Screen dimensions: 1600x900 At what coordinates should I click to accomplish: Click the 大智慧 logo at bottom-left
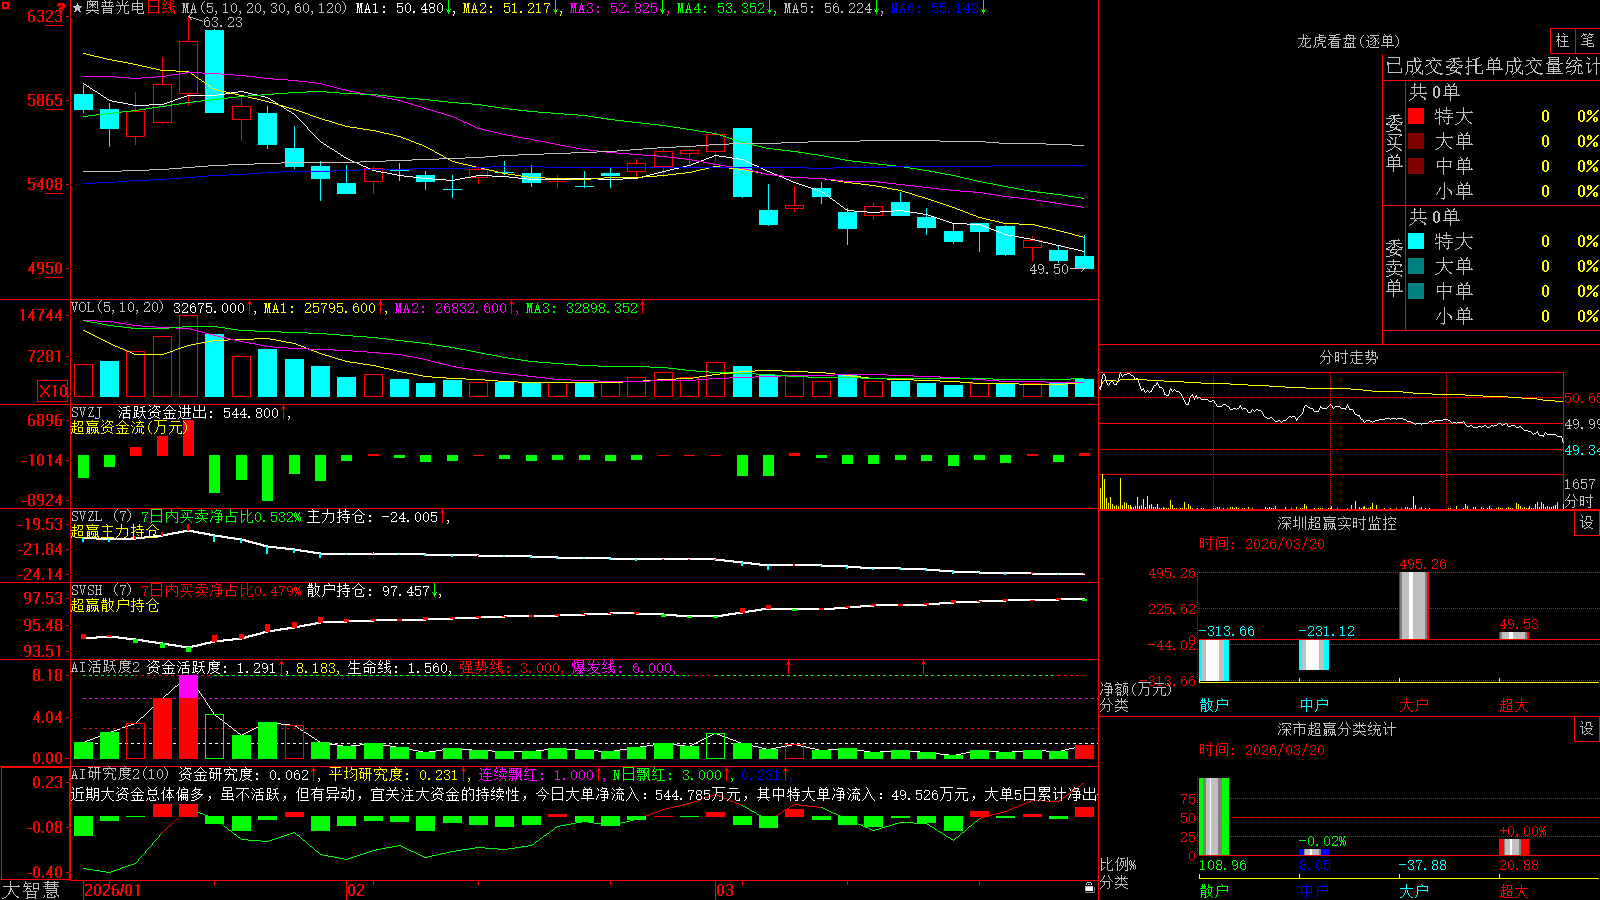pos(31,890)
